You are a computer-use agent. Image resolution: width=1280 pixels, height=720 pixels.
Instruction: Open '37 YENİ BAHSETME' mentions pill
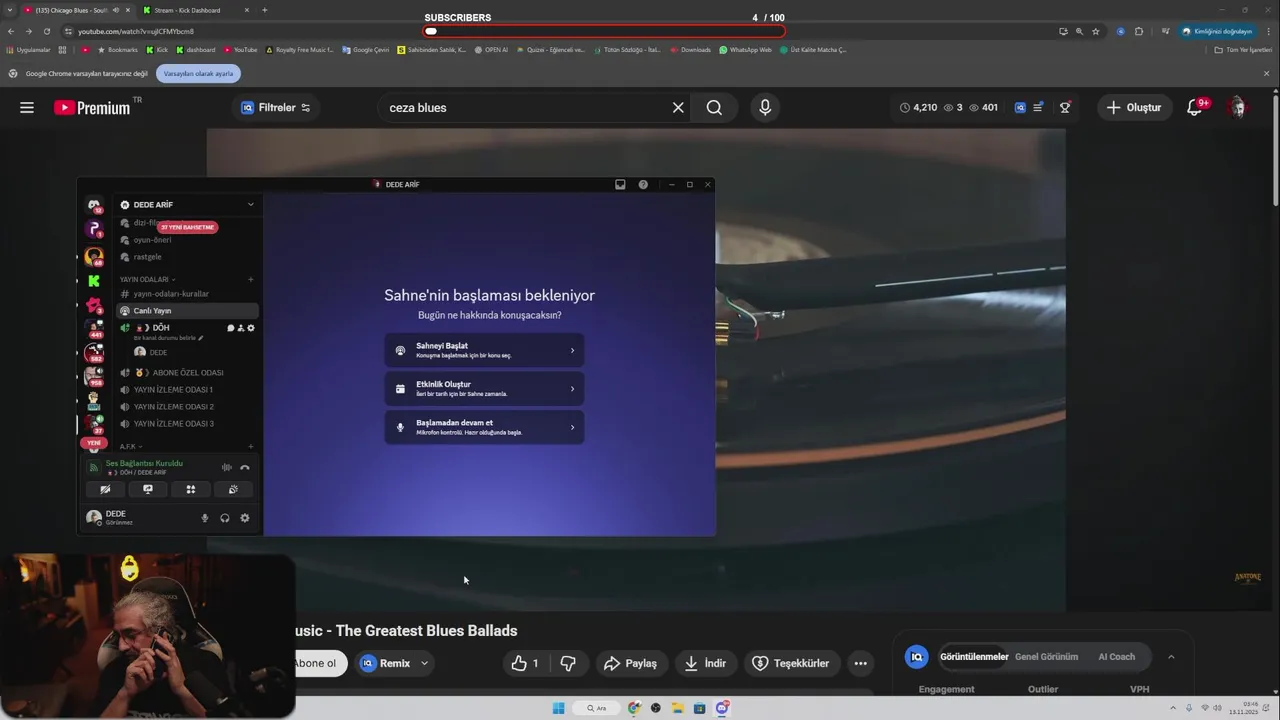pyautogui.click(x=187, y=227)
